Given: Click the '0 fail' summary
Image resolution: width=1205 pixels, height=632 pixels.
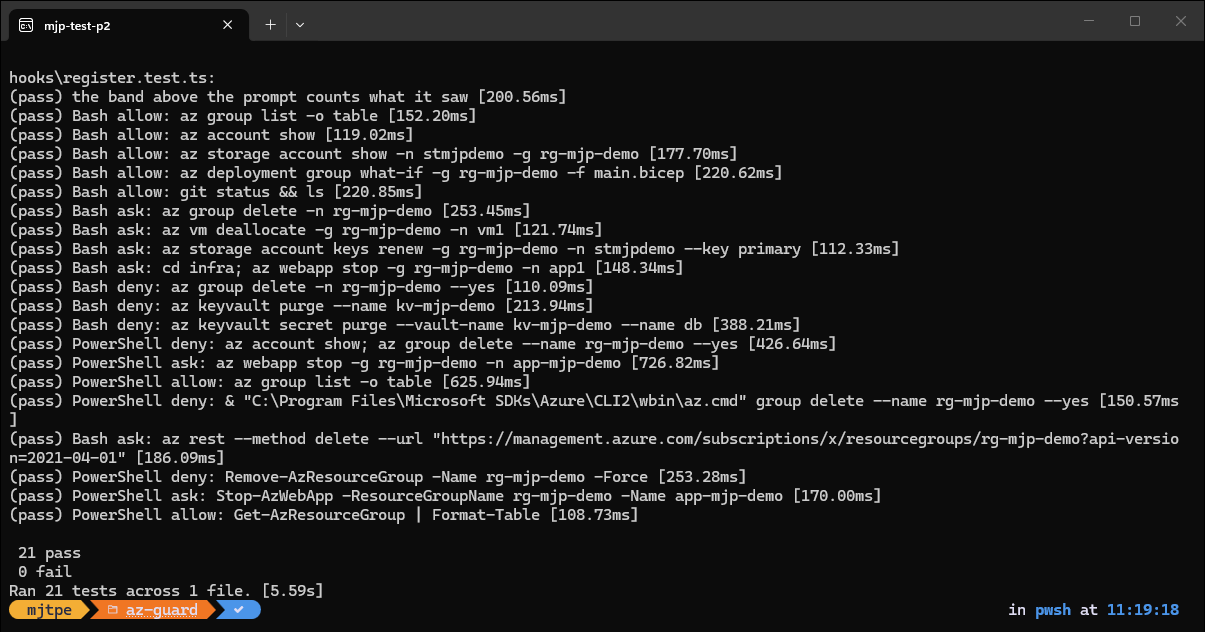Looking at the screenshot, I should tap(45, 572).
